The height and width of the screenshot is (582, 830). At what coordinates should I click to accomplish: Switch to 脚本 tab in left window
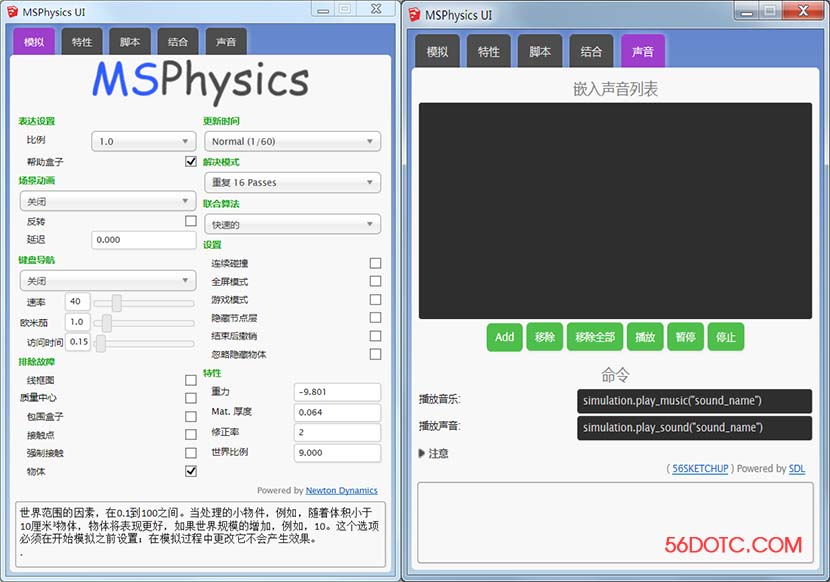click(130, 42)
